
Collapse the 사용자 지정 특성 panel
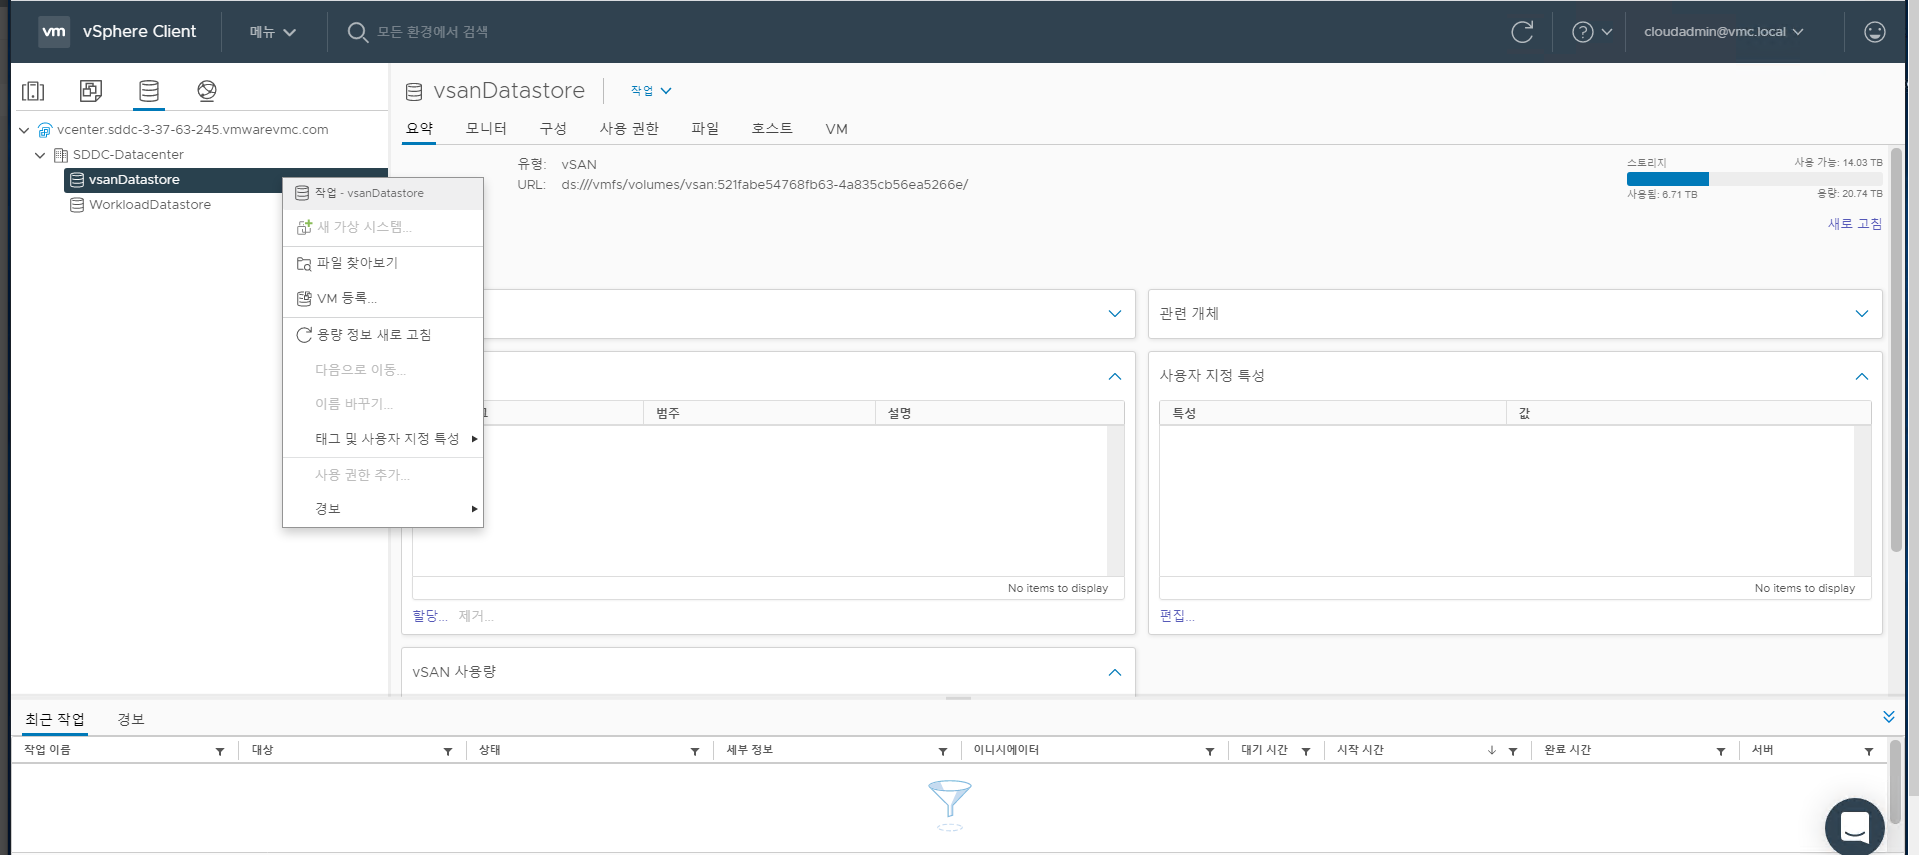[1862, 377]
